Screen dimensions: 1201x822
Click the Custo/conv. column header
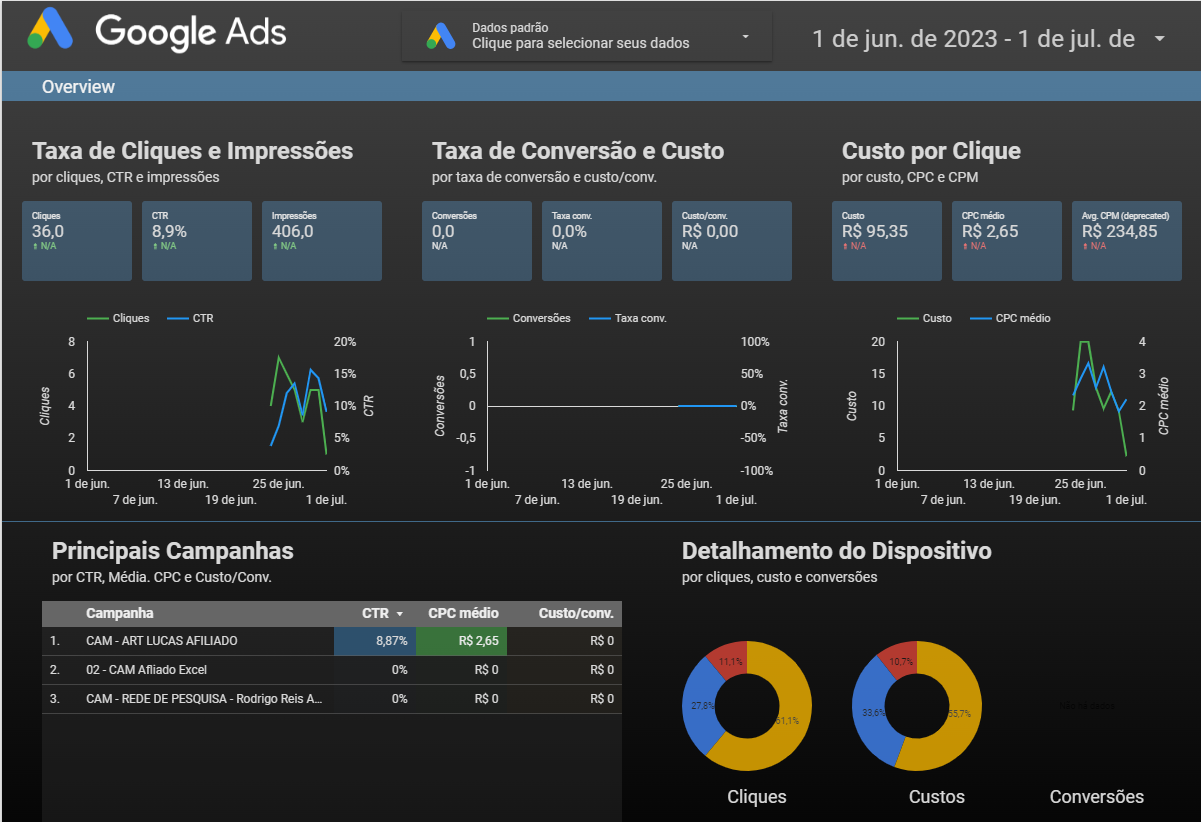(575, 613)
